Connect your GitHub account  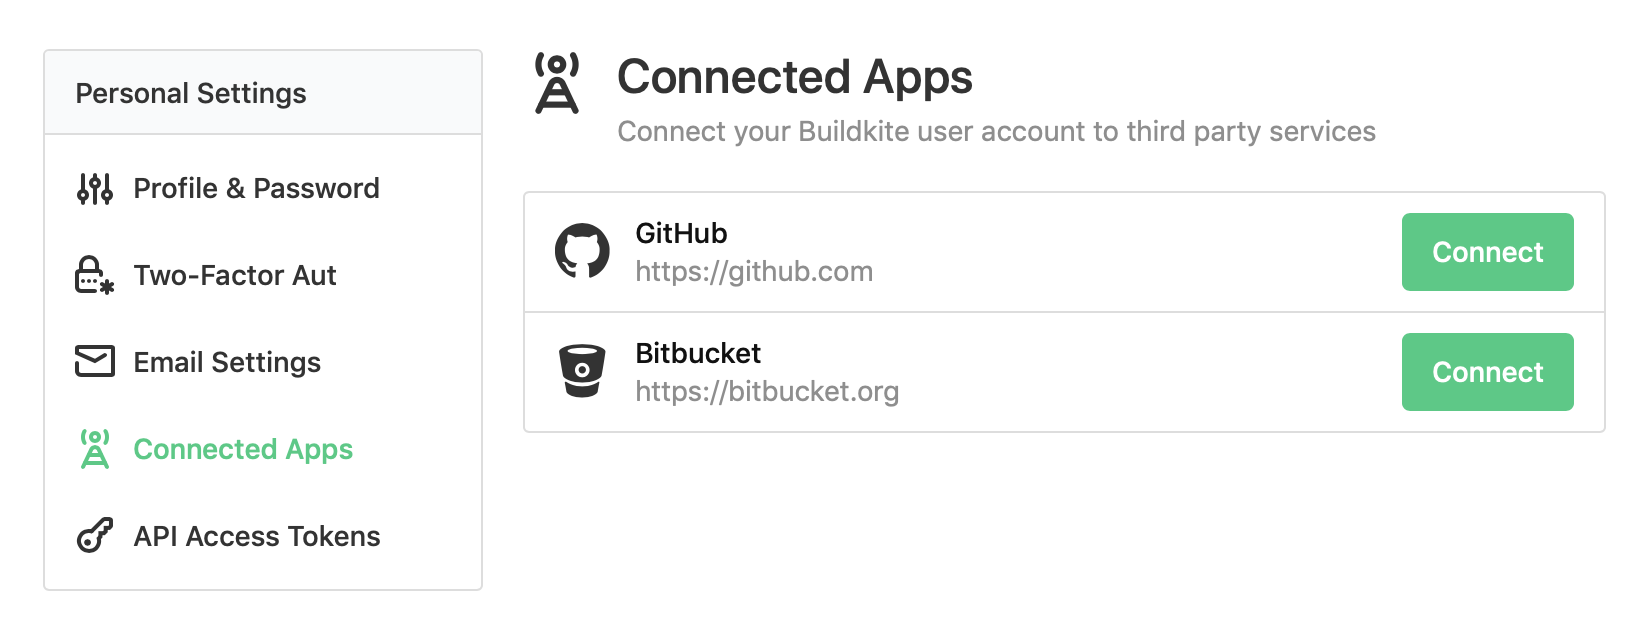pos(1487,252)
